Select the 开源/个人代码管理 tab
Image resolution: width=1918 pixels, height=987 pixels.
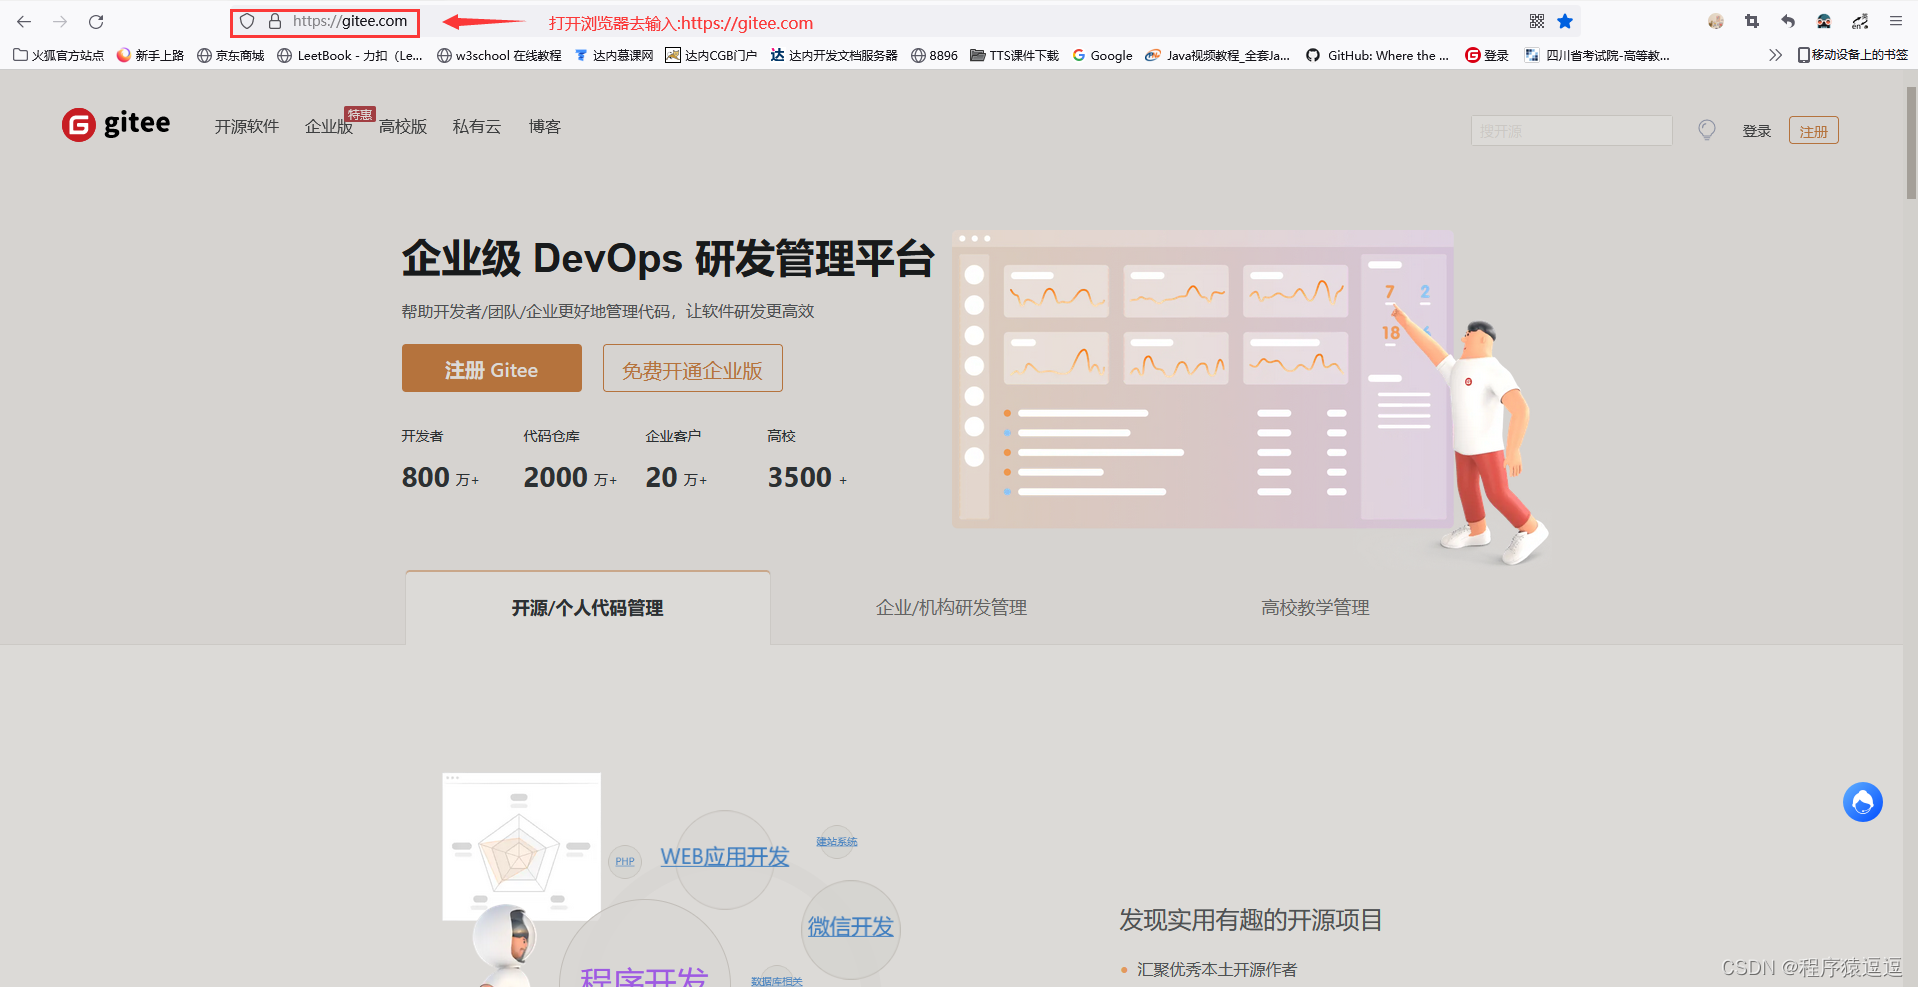[x=587, y=607]
